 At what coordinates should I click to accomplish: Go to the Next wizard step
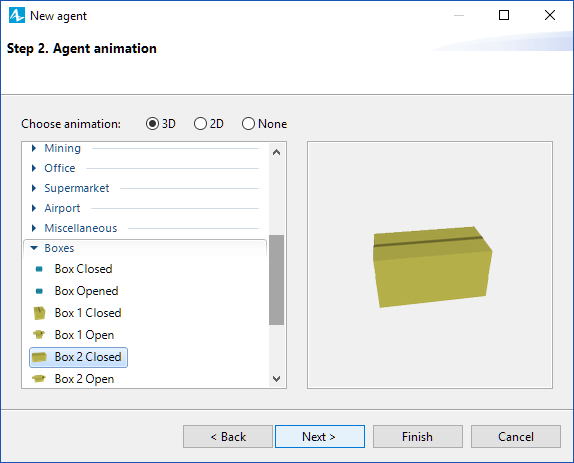(x=320, y=436)
